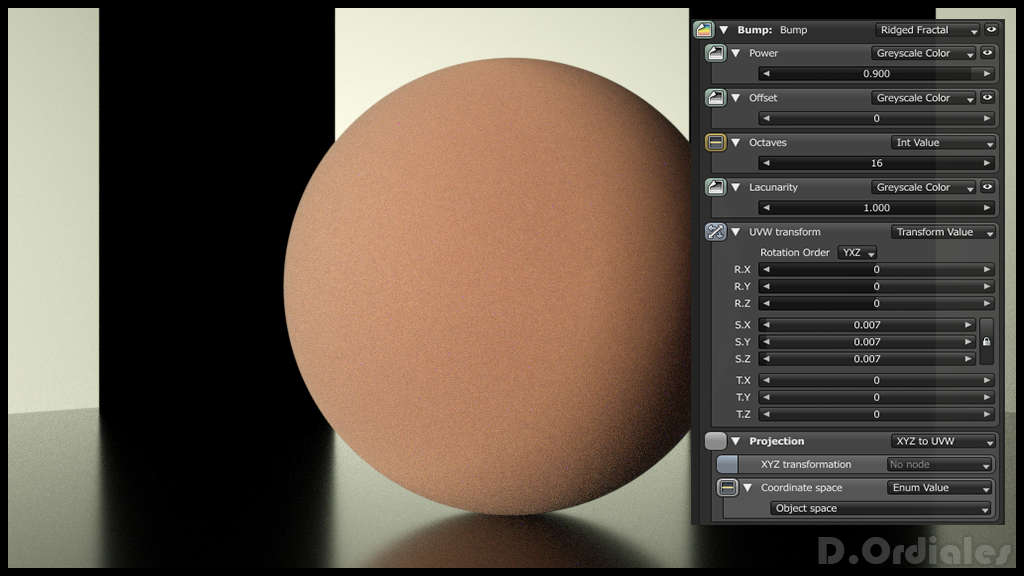Click the UVW transform node icon
The image size is (1024, 576).
[x=715, y=232]
